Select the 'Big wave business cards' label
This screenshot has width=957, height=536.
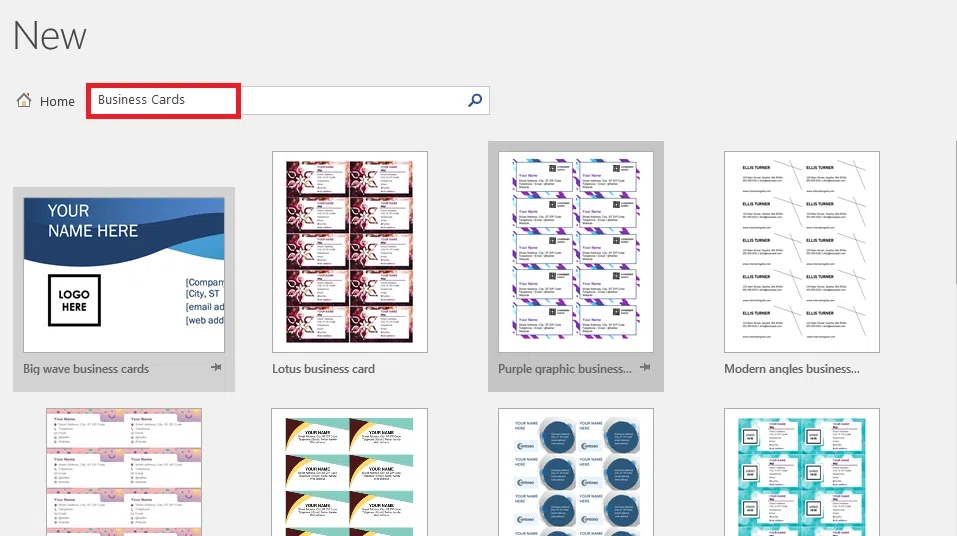(86, 369)
